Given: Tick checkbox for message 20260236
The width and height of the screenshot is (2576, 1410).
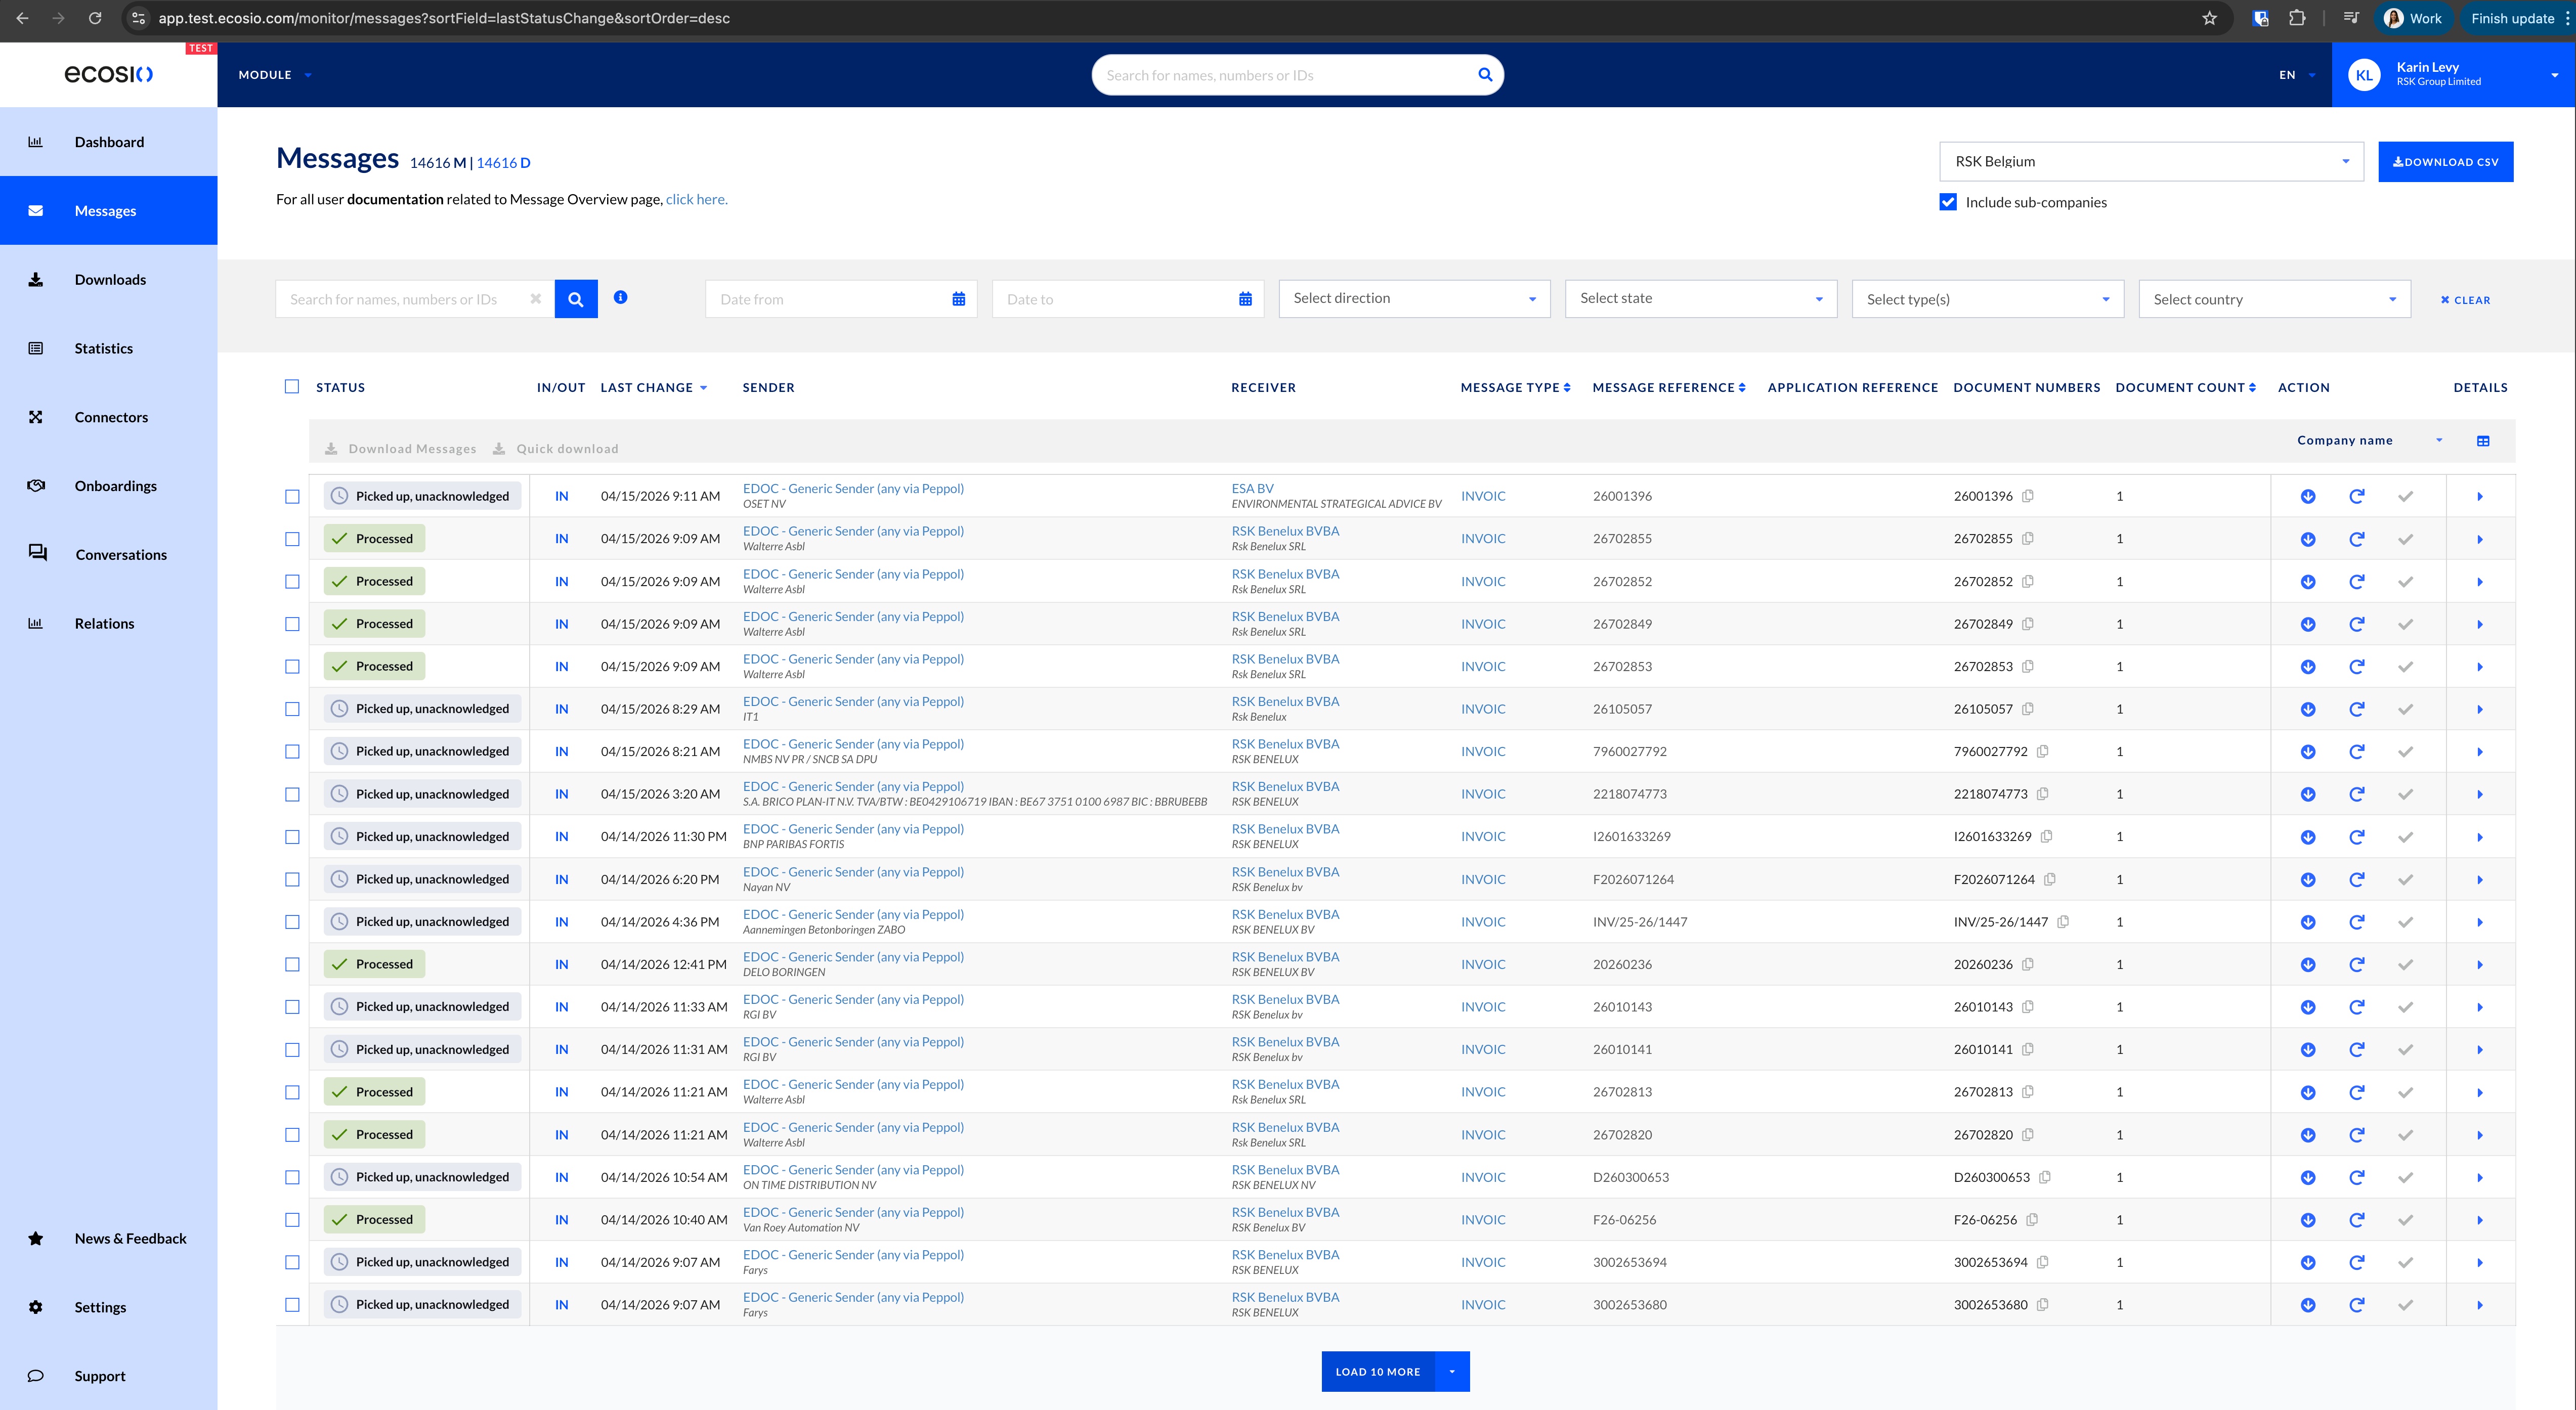Looking at the screenshot, I should click(292, 965).
